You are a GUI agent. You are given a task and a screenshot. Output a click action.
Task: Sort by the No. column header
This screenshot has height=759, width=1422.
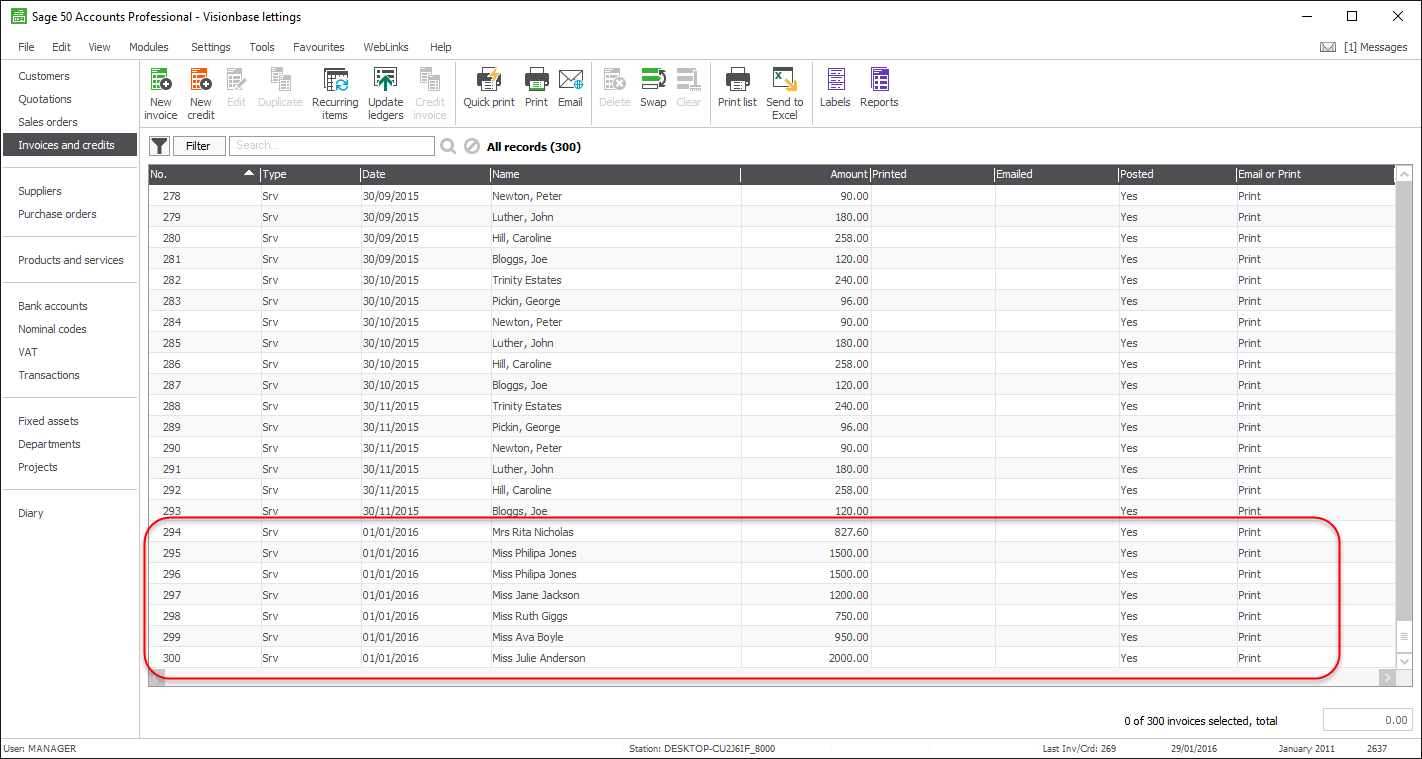tap(204, 174)
